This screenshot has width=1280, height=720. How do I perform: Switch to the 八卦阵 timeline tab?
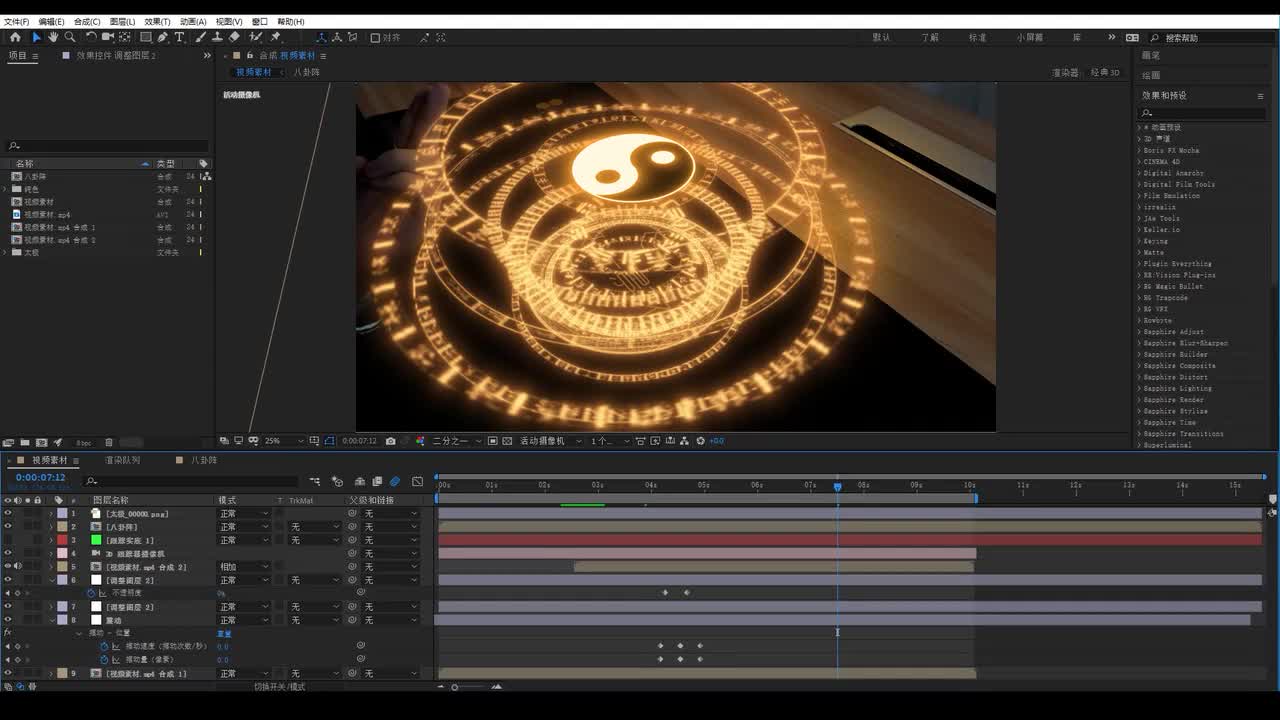203,460
